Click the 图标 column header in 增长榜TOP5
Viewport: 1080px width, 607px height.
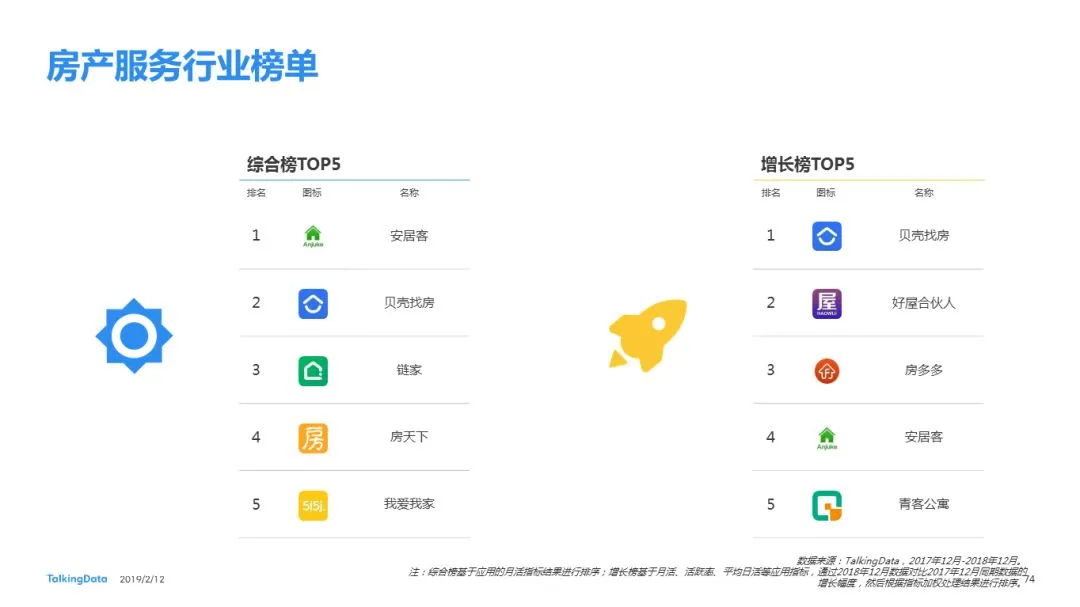click(826, 193)
